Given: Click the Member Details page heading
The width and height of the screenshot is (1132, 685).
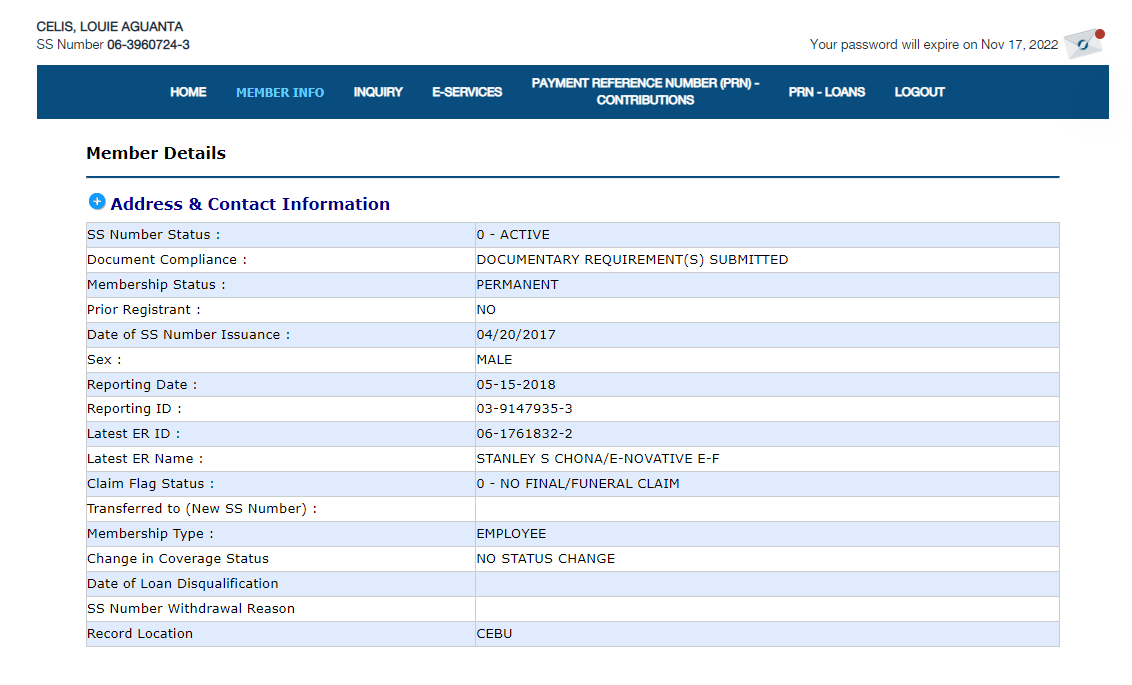Looking at the screenshot, I should (x=156, y=153).
